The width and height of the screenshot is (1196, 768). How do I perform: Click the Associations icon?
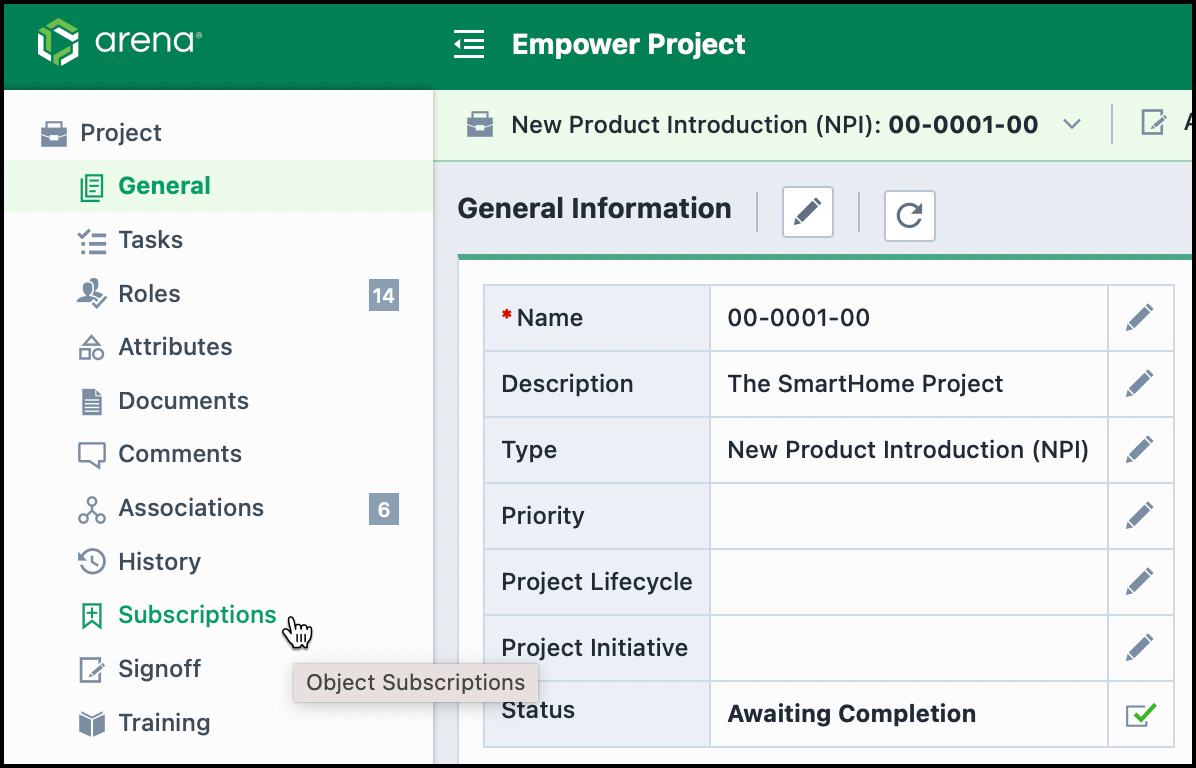tap(90, 508)
